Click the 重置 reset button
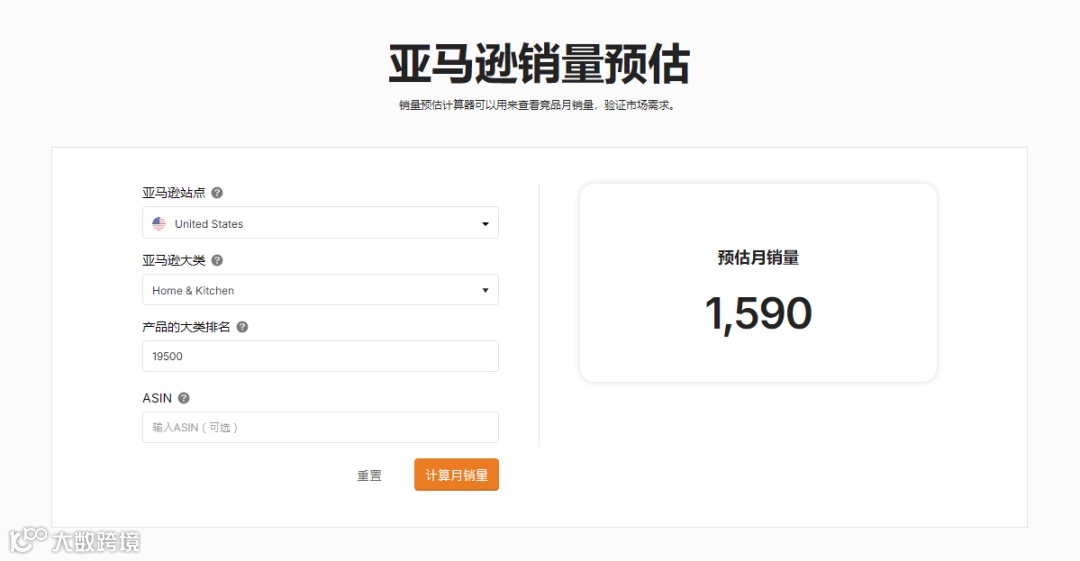Image resolution: width=1080 pixels, height=561 pixels. click(x=369, y=476)
